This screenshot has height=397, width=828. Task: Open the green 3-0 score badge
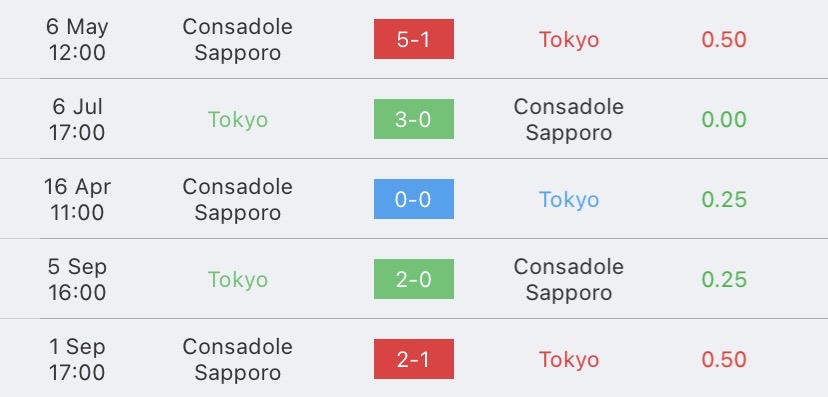coord(413,119)
